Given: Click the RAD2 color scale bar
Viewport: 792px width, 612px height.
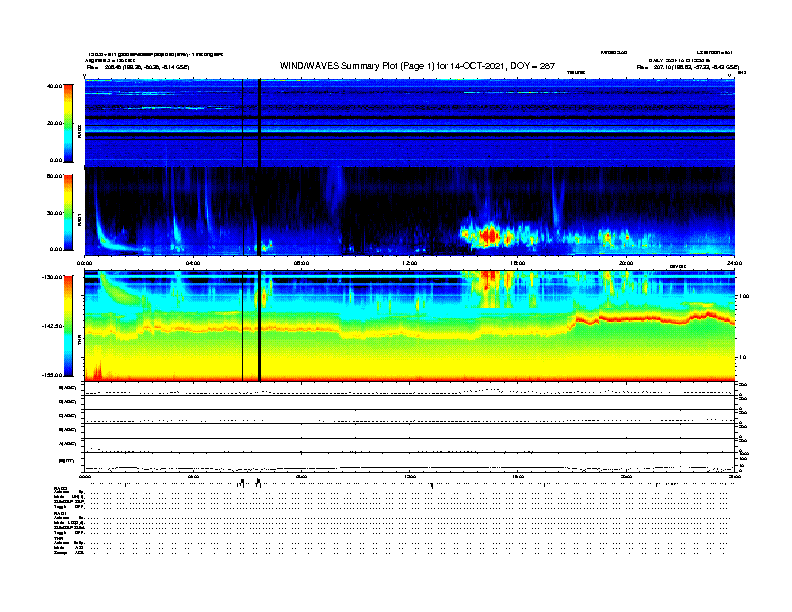Looking at the screenshot, I should [68, 123].
